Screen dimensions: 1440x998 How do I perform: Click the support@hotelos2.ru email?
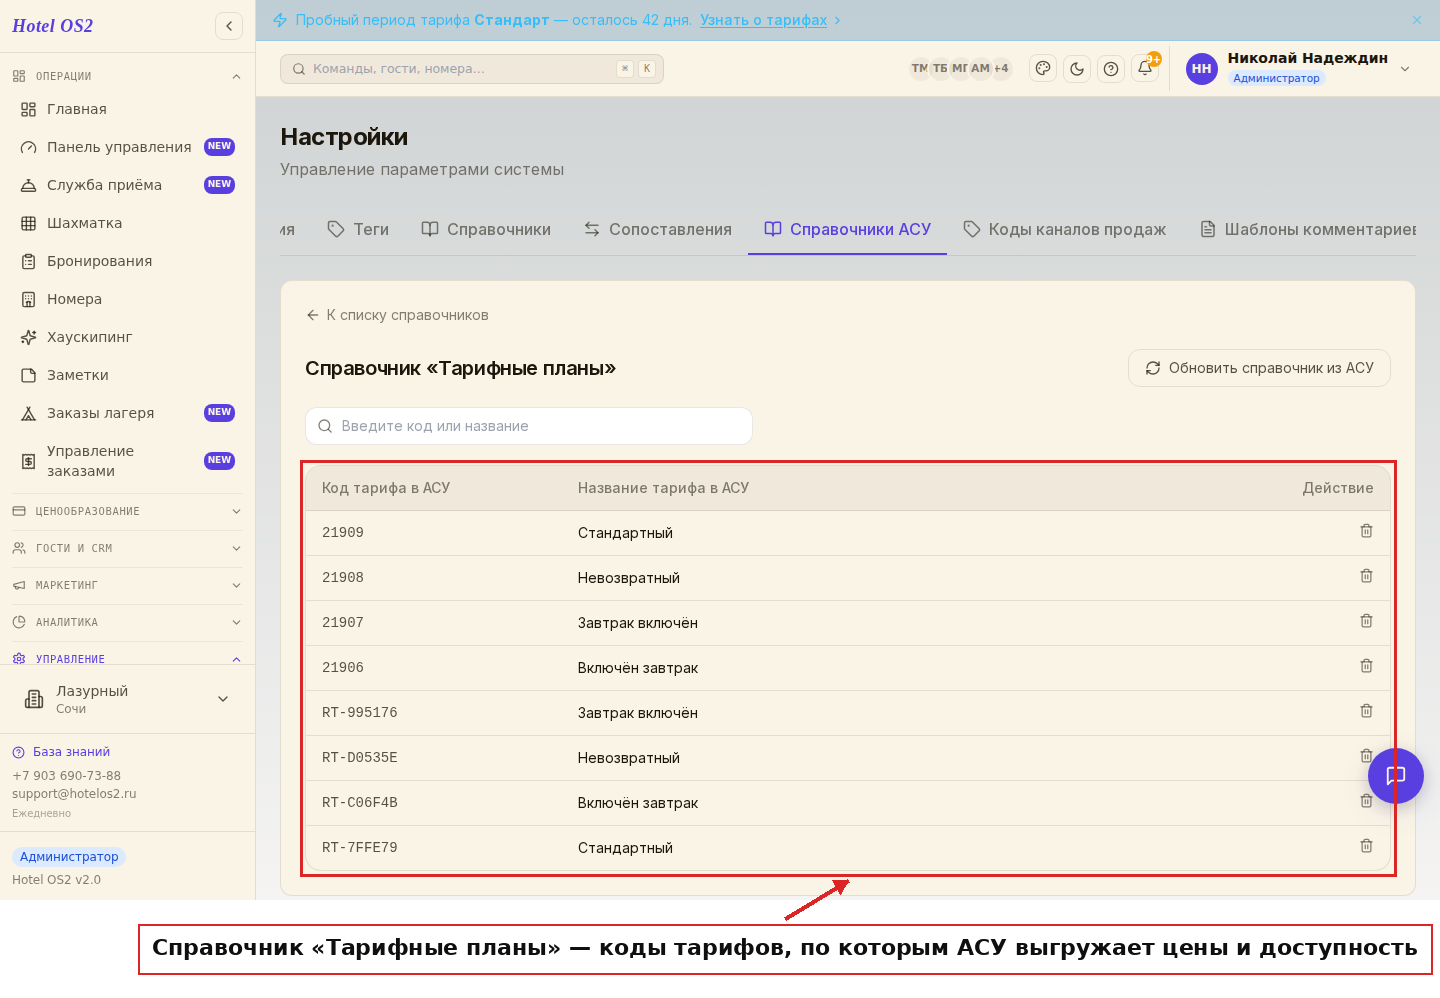[x=74, y=794]
